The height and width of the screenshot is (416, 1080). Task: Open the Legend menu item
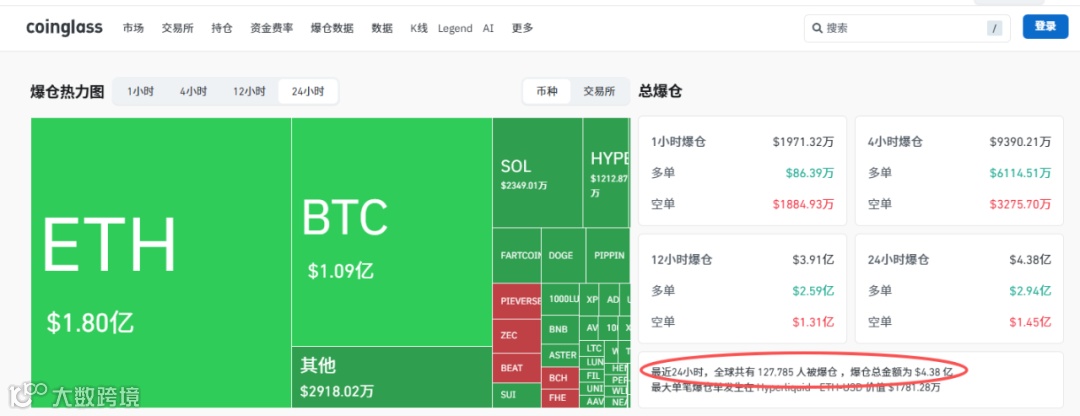coord(455,28)
